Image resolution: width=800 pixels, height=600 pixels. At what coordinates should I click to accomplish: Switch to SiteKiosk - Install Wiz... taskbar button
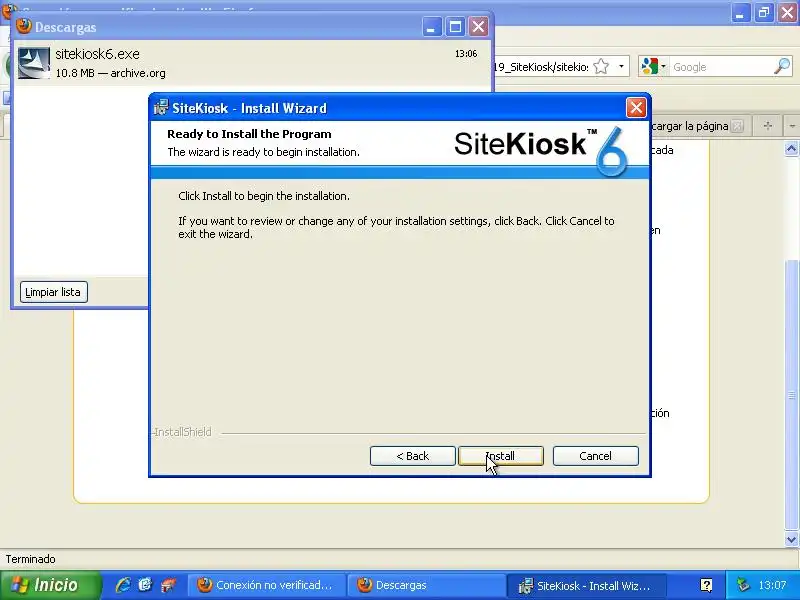pos(586,585)
